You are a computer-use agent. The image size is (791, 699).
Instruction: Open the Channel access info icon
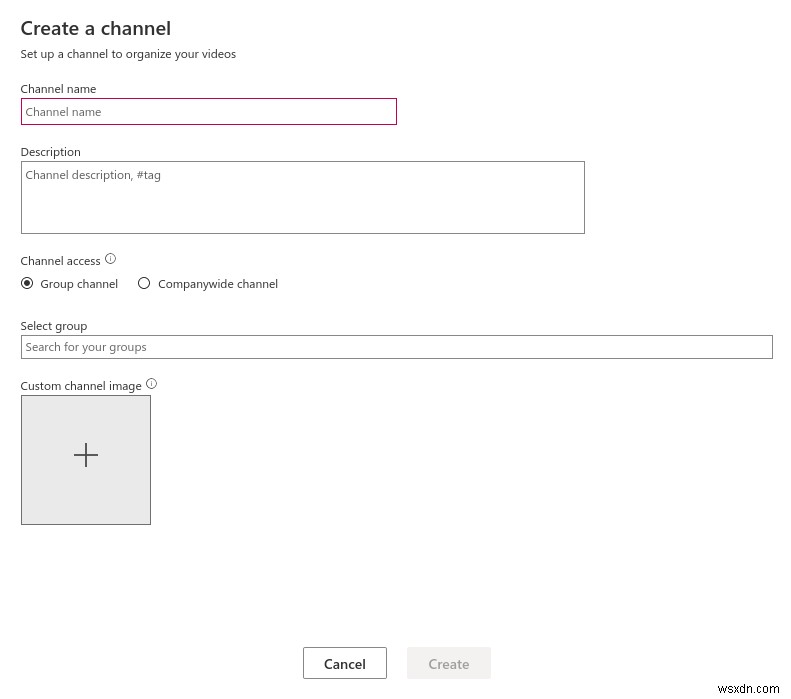click(110, 259)
